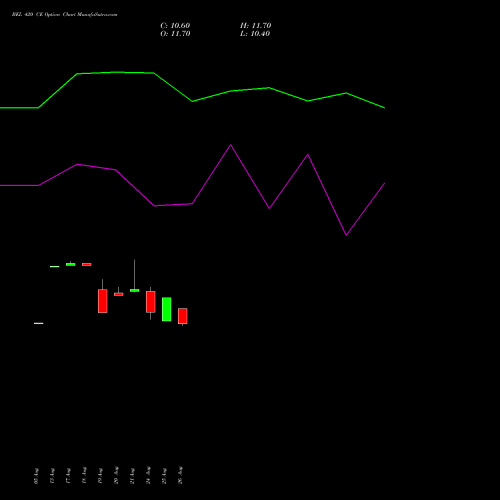Click the "19 Aug" date axis label
The width and height of the screenshot is (500, 500).
[100, 475]
